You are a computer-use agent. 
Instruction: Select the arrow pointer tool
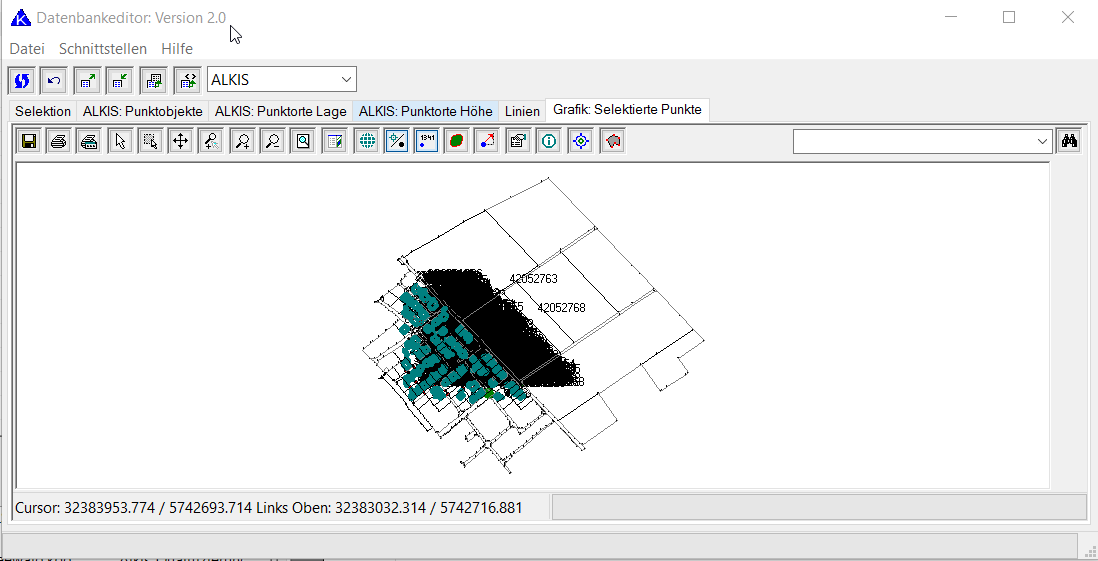[x=120, y=141]
